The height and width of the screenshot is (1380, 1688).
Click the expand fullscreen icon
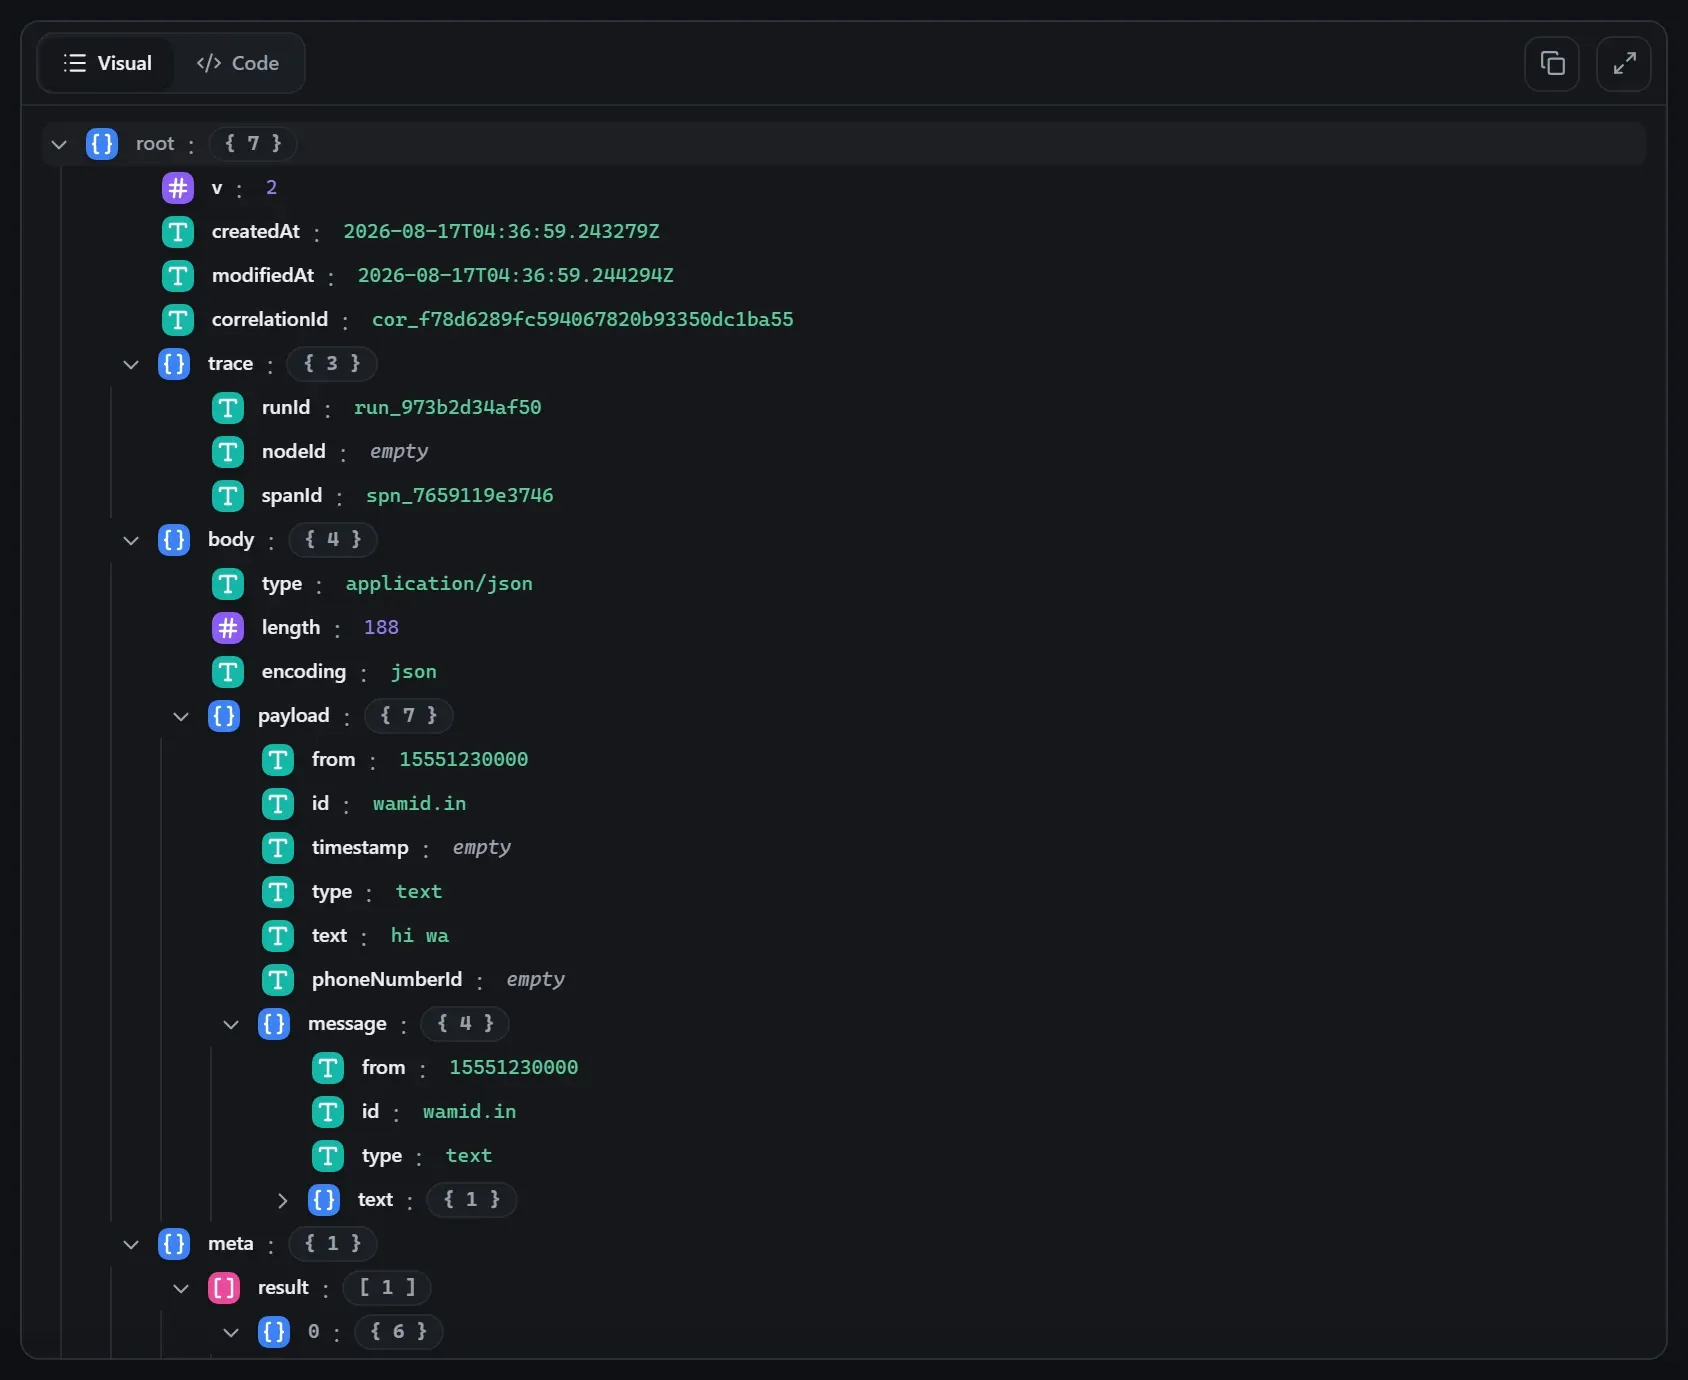[1624, 64]
